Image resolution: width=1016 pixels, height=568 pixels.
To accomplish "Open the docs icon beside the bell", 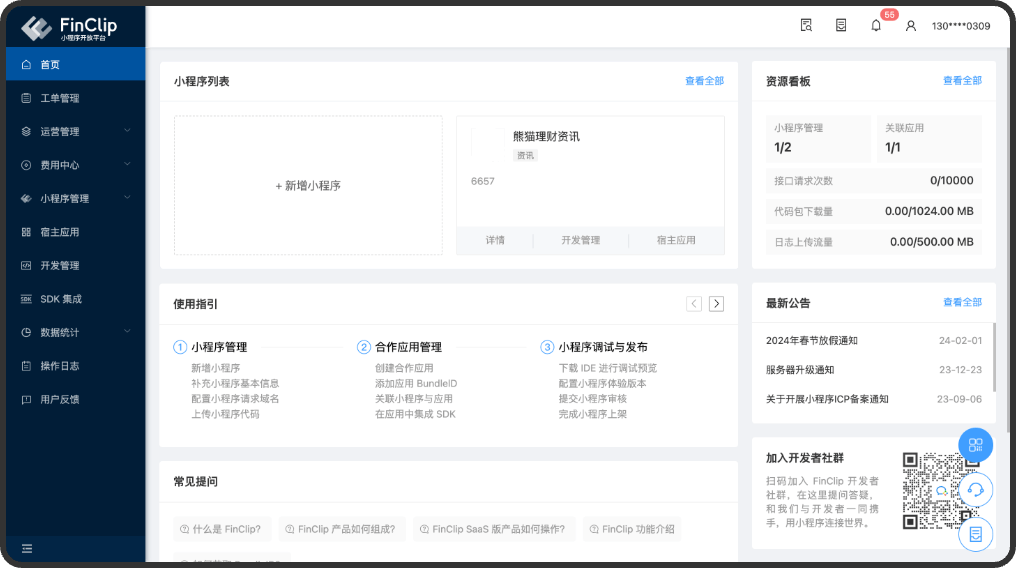I will pyautogui.click(x=841, y=26).
